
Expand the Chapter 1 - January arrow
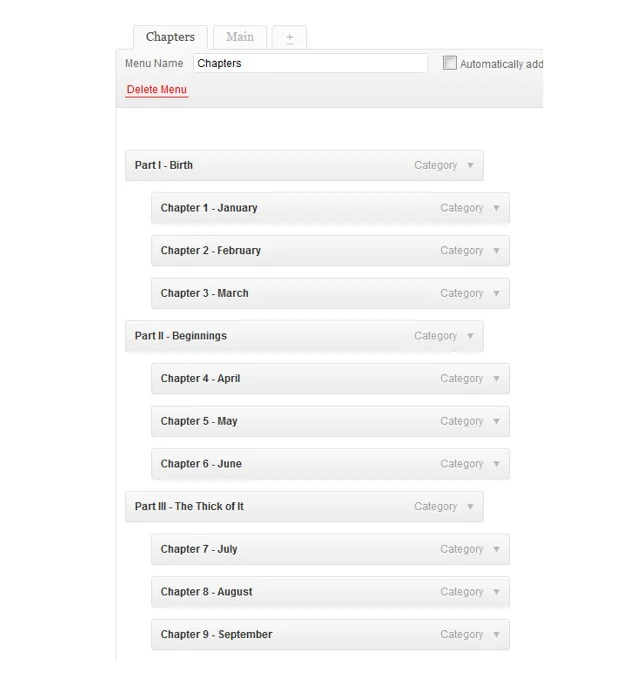[x=496, y=208]
